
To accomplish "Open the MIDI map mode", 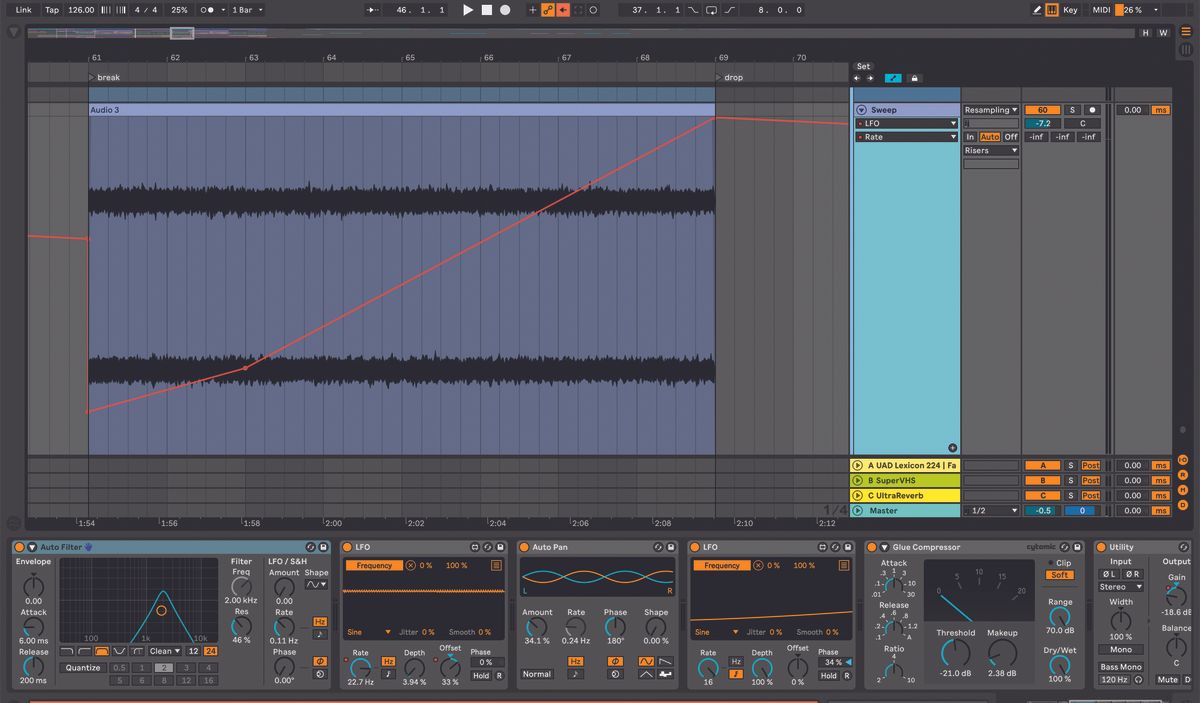I will (x=1101, y=10).
